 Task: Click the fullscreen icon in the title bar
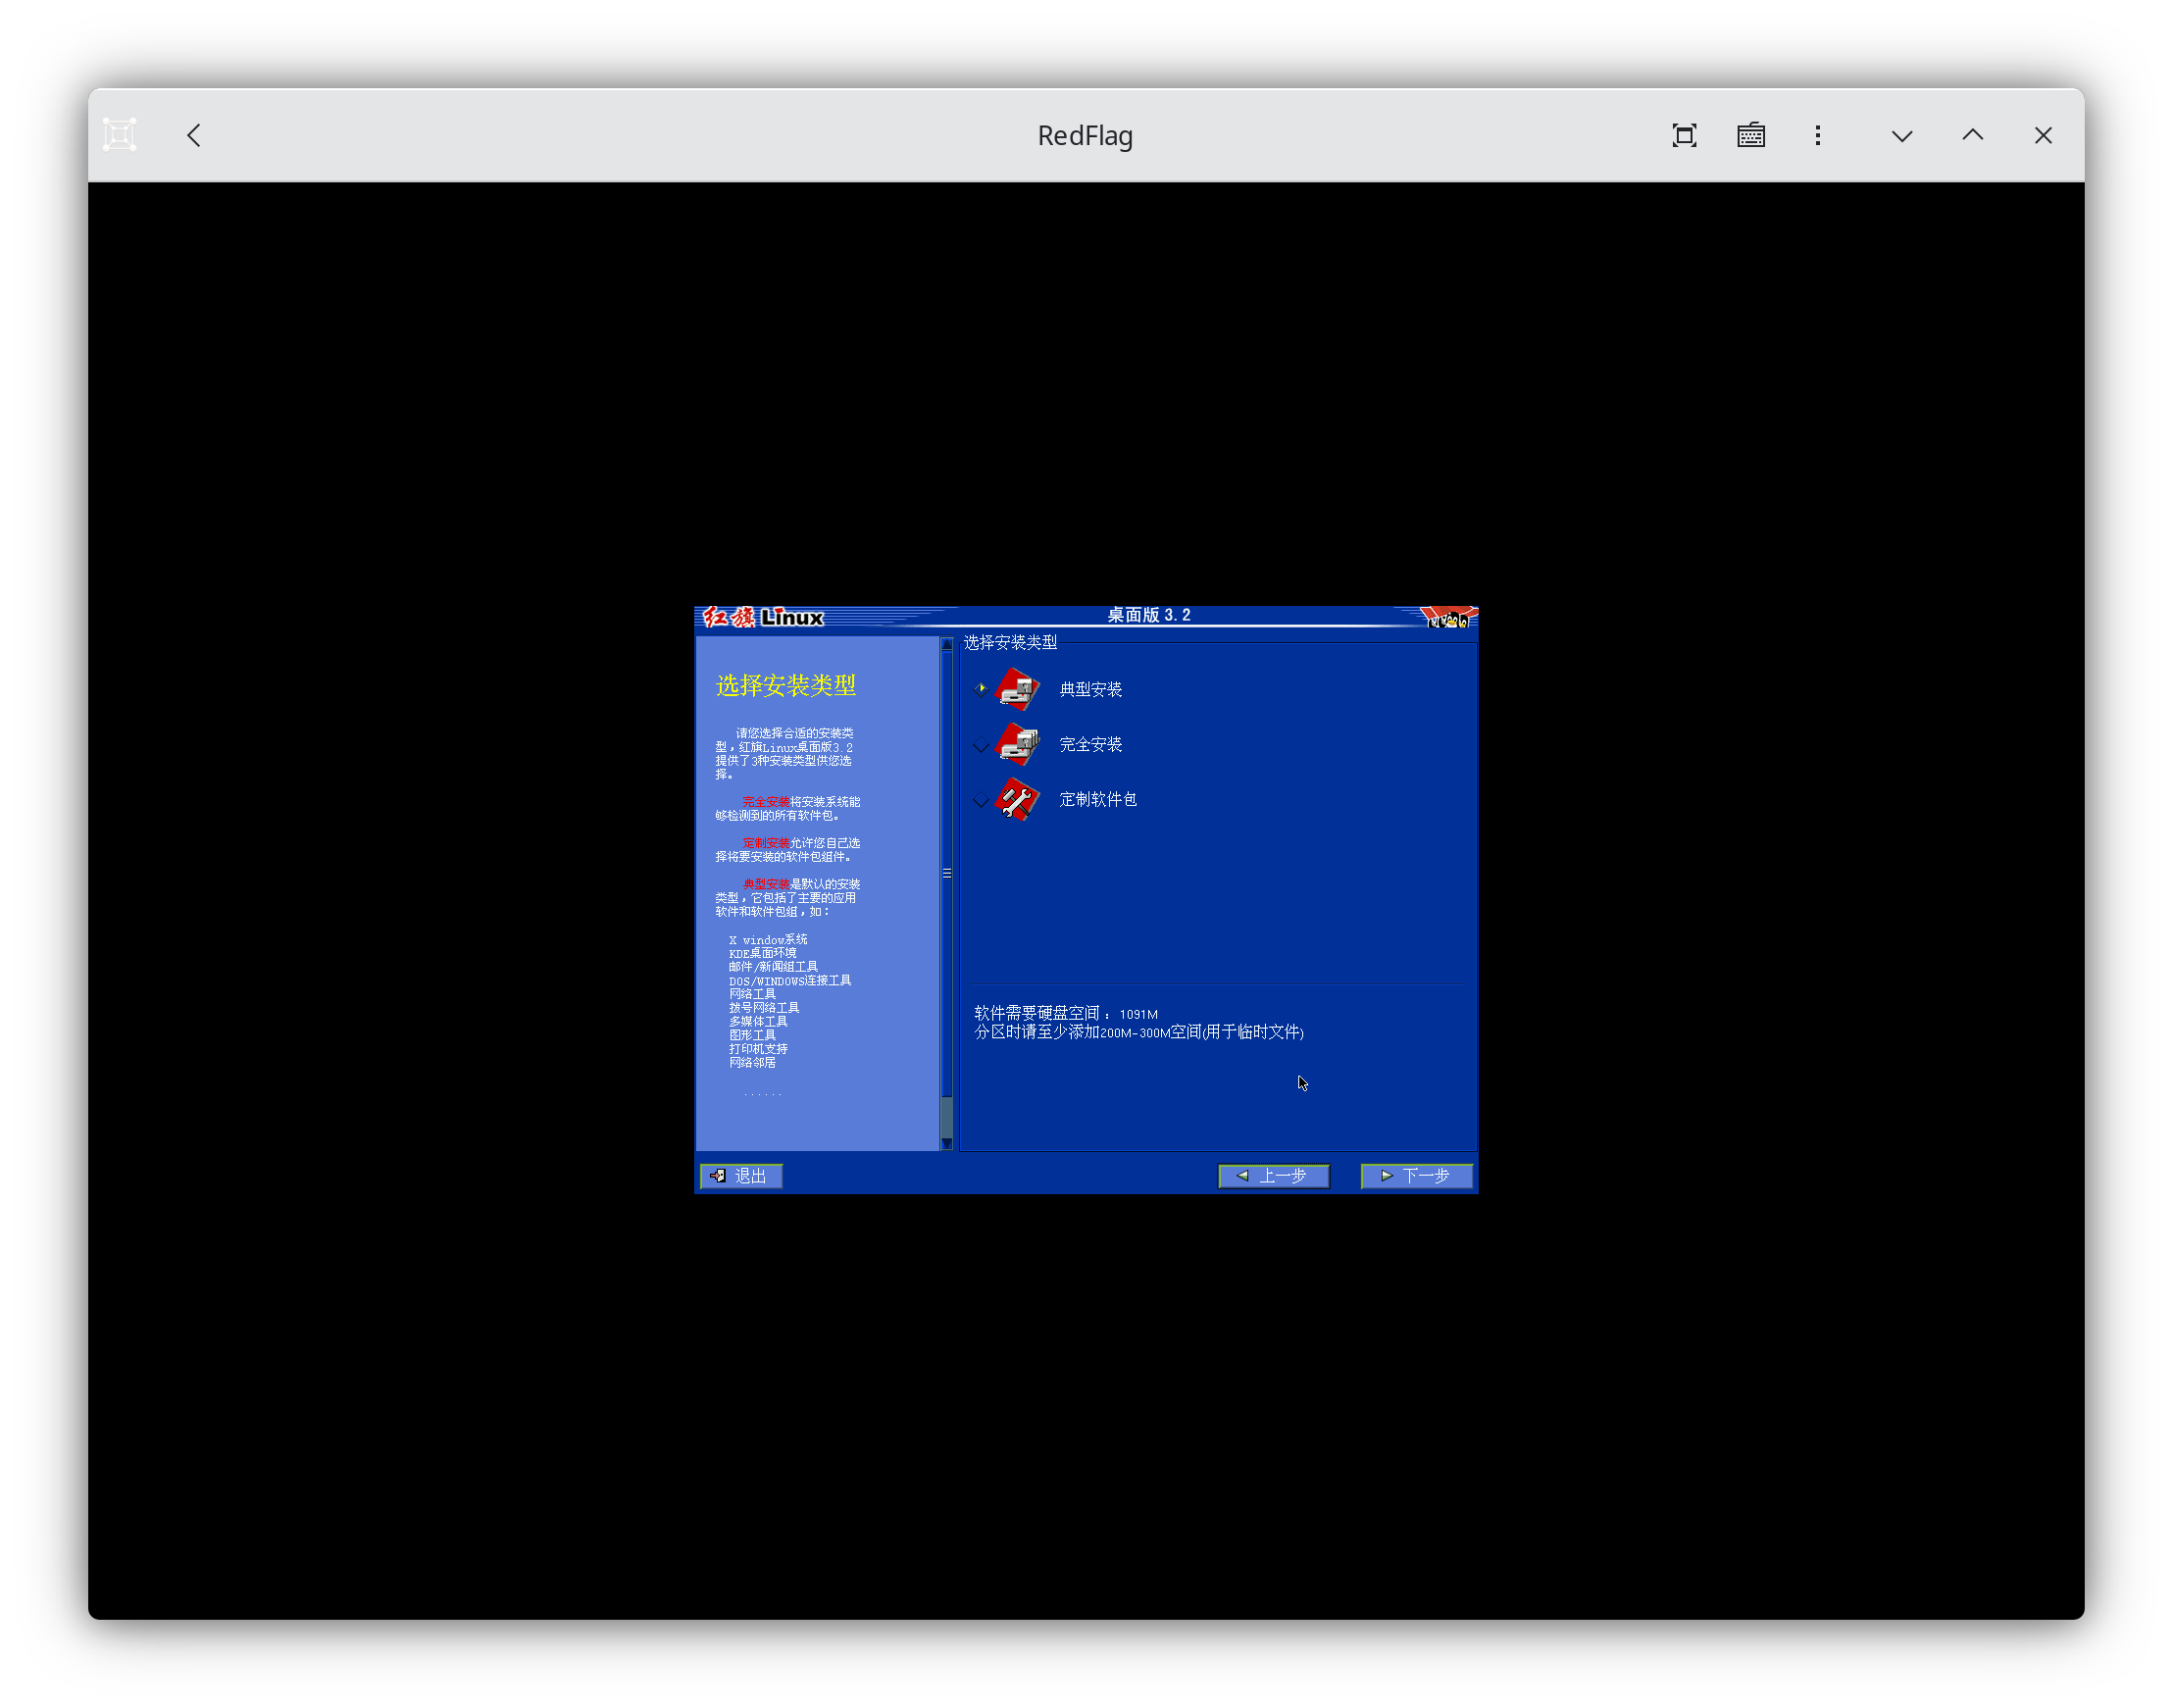click(x=1684, y=135)
